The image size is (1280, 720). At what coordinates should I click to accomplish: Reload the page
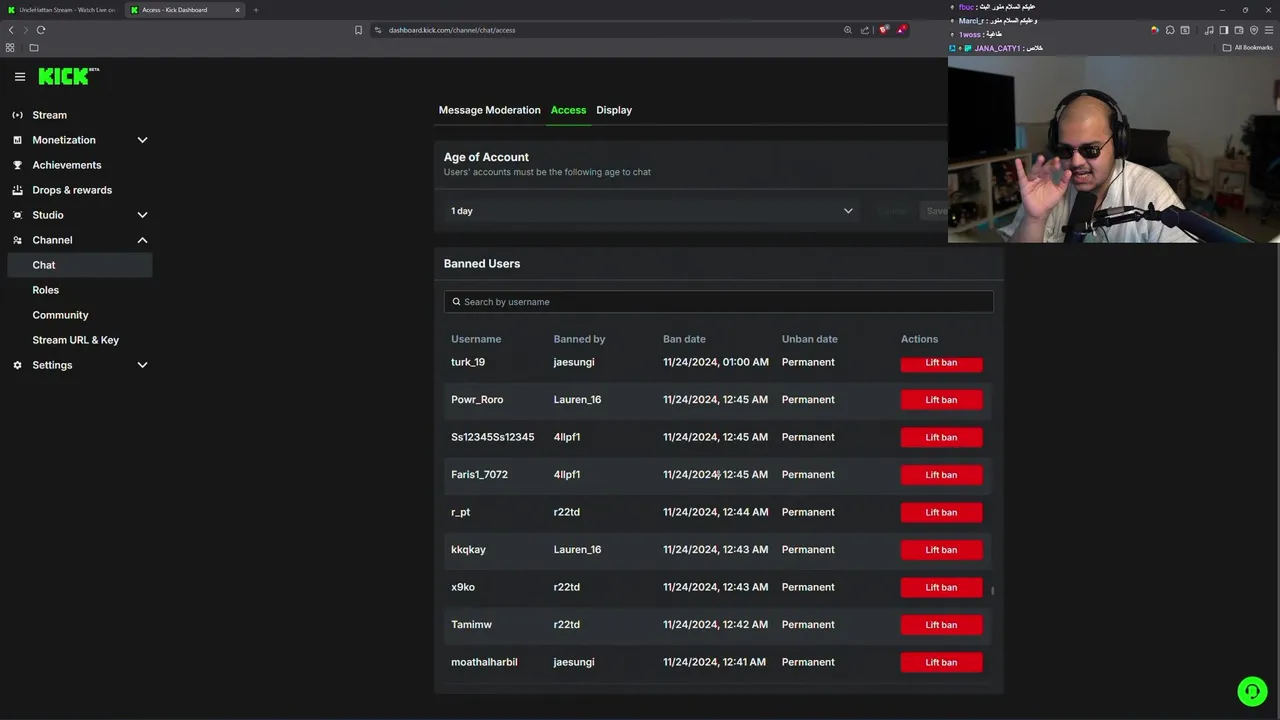click(41, 30)
